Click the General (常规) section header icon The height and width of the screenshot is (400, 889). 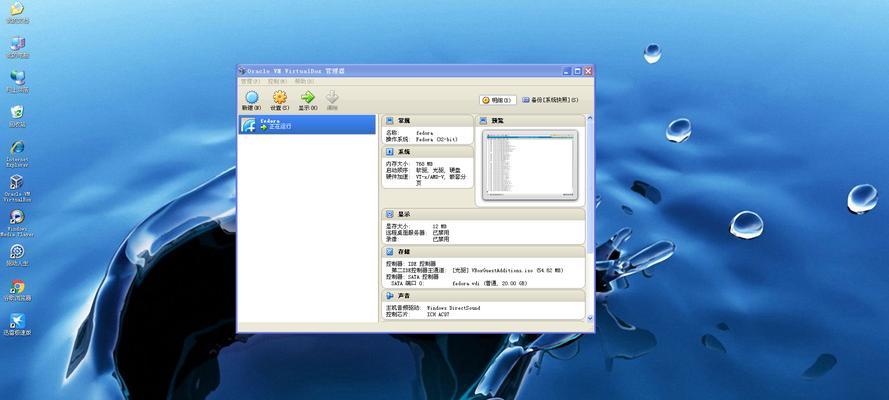pyautogui.click(x=390, y=121)
